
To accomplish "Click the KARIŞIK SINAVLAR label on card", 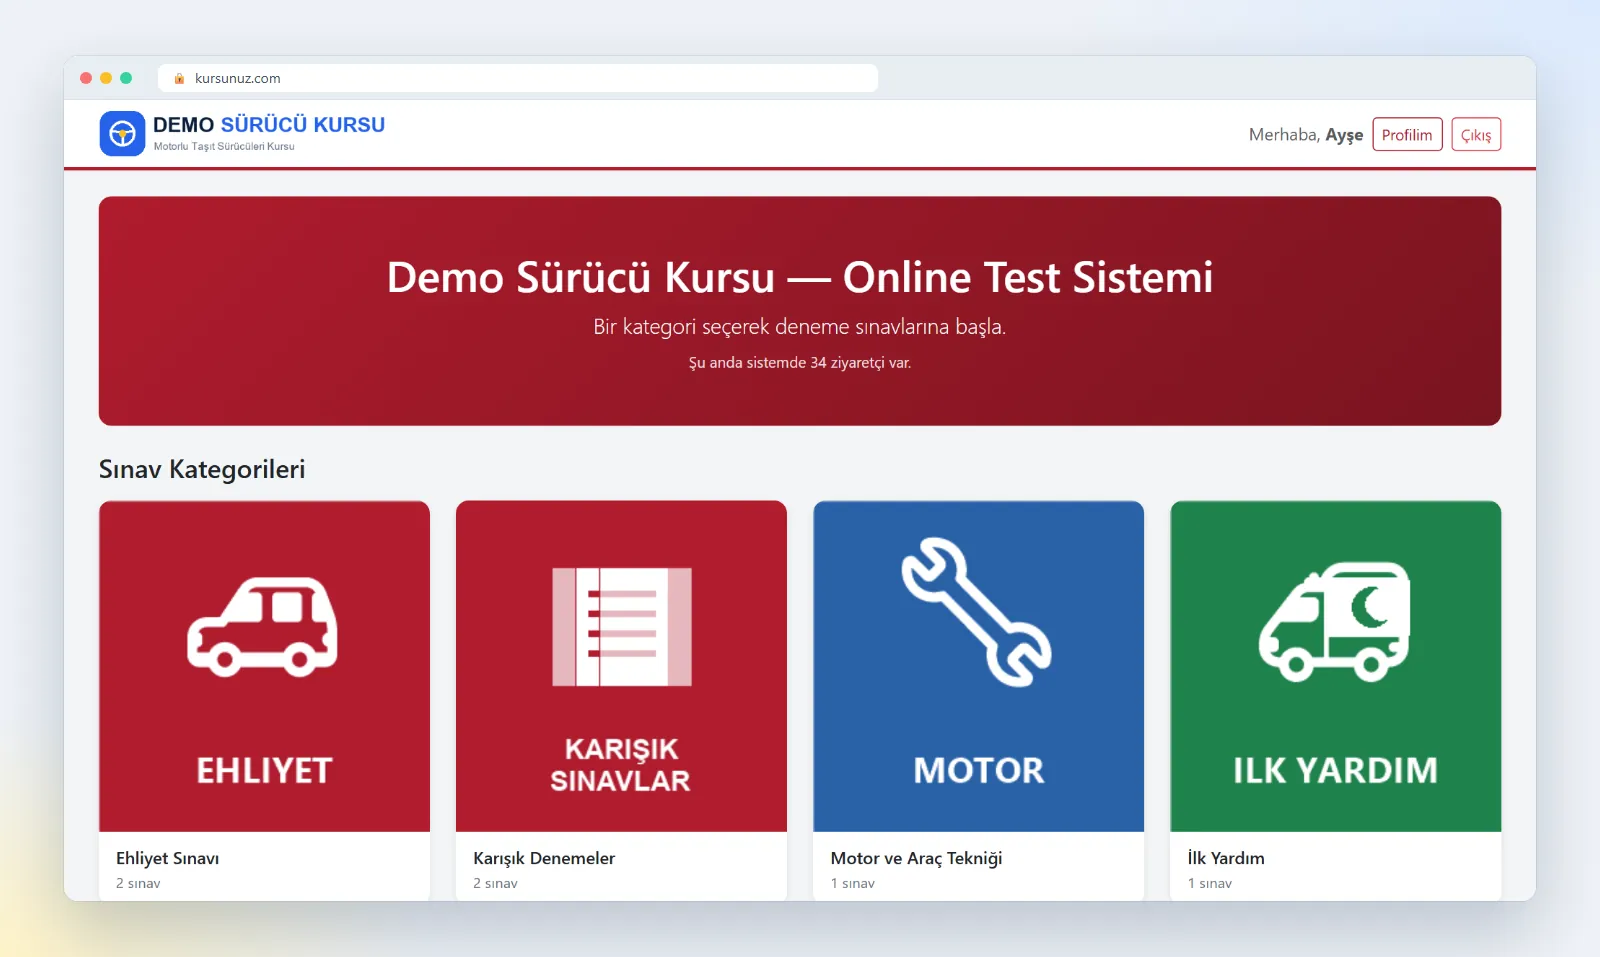I will [621, 765].
